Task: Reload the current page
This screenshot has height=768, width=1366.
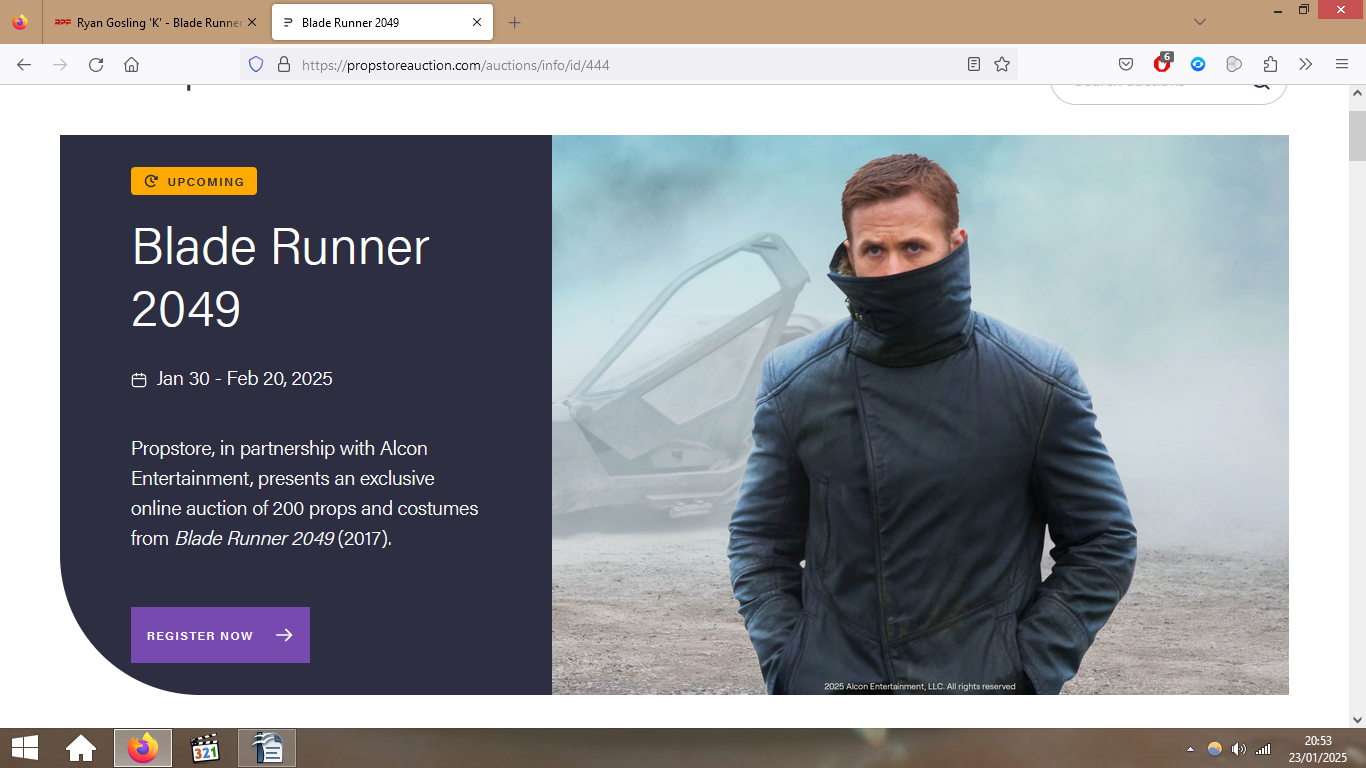Action: [x=96, y=64]
